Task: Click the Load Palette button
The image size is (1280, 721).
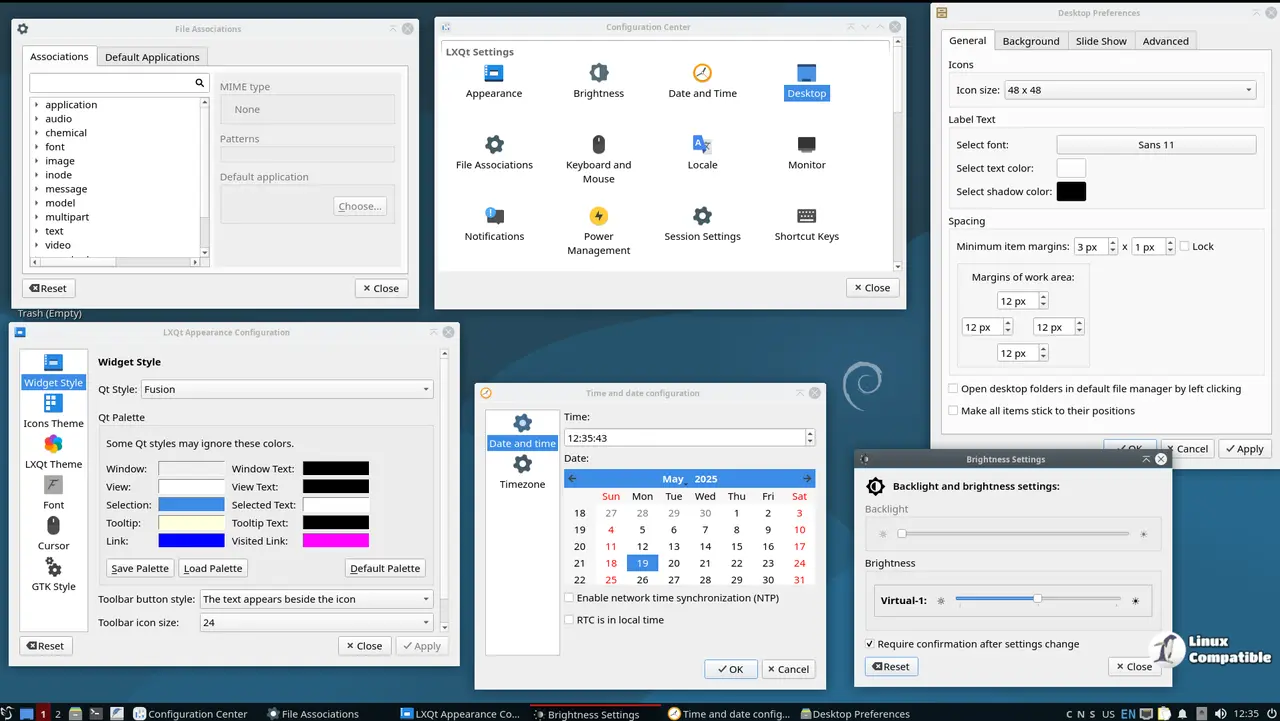Action: (x=212, y=568)
